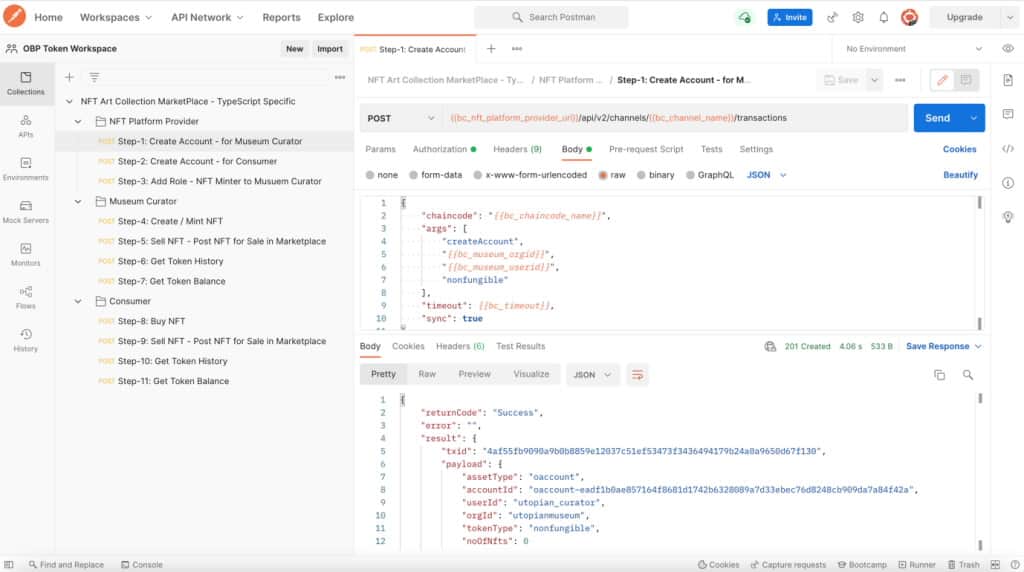This screenshot has height=572, width=1024.
Task: Click the environment quick look eye icon
Action: pyautogui.click(x=1008, y=48)
